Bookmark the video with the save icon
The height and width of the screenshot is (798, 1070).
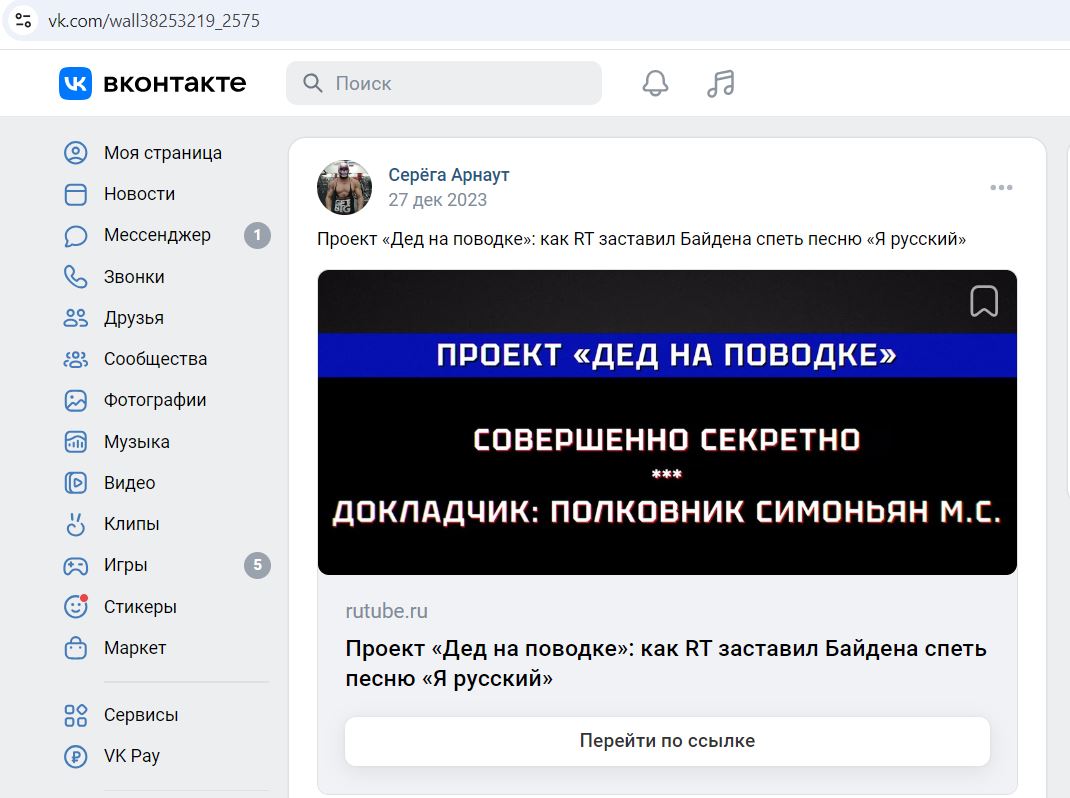tap(983, 301)
